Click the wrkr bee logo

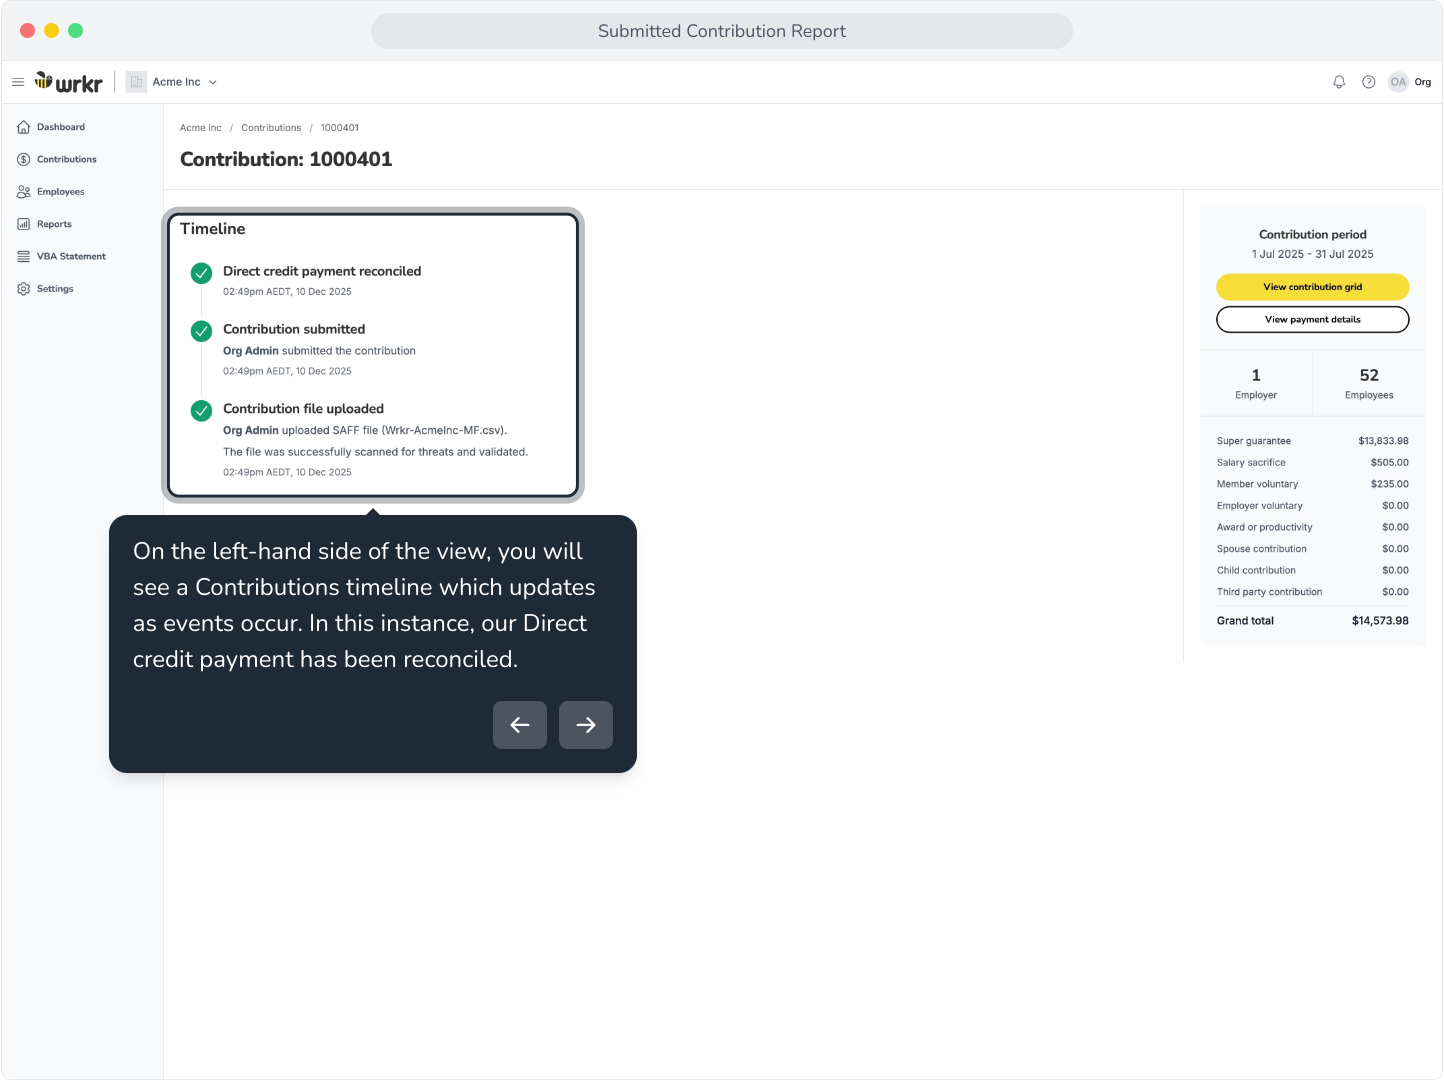point(69,82)
